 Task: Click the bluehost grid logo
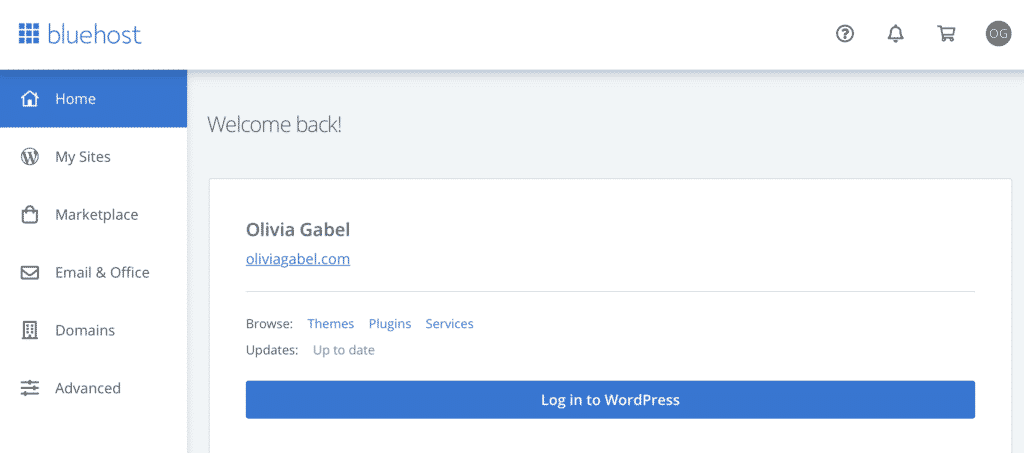click(x=29, y=33)
